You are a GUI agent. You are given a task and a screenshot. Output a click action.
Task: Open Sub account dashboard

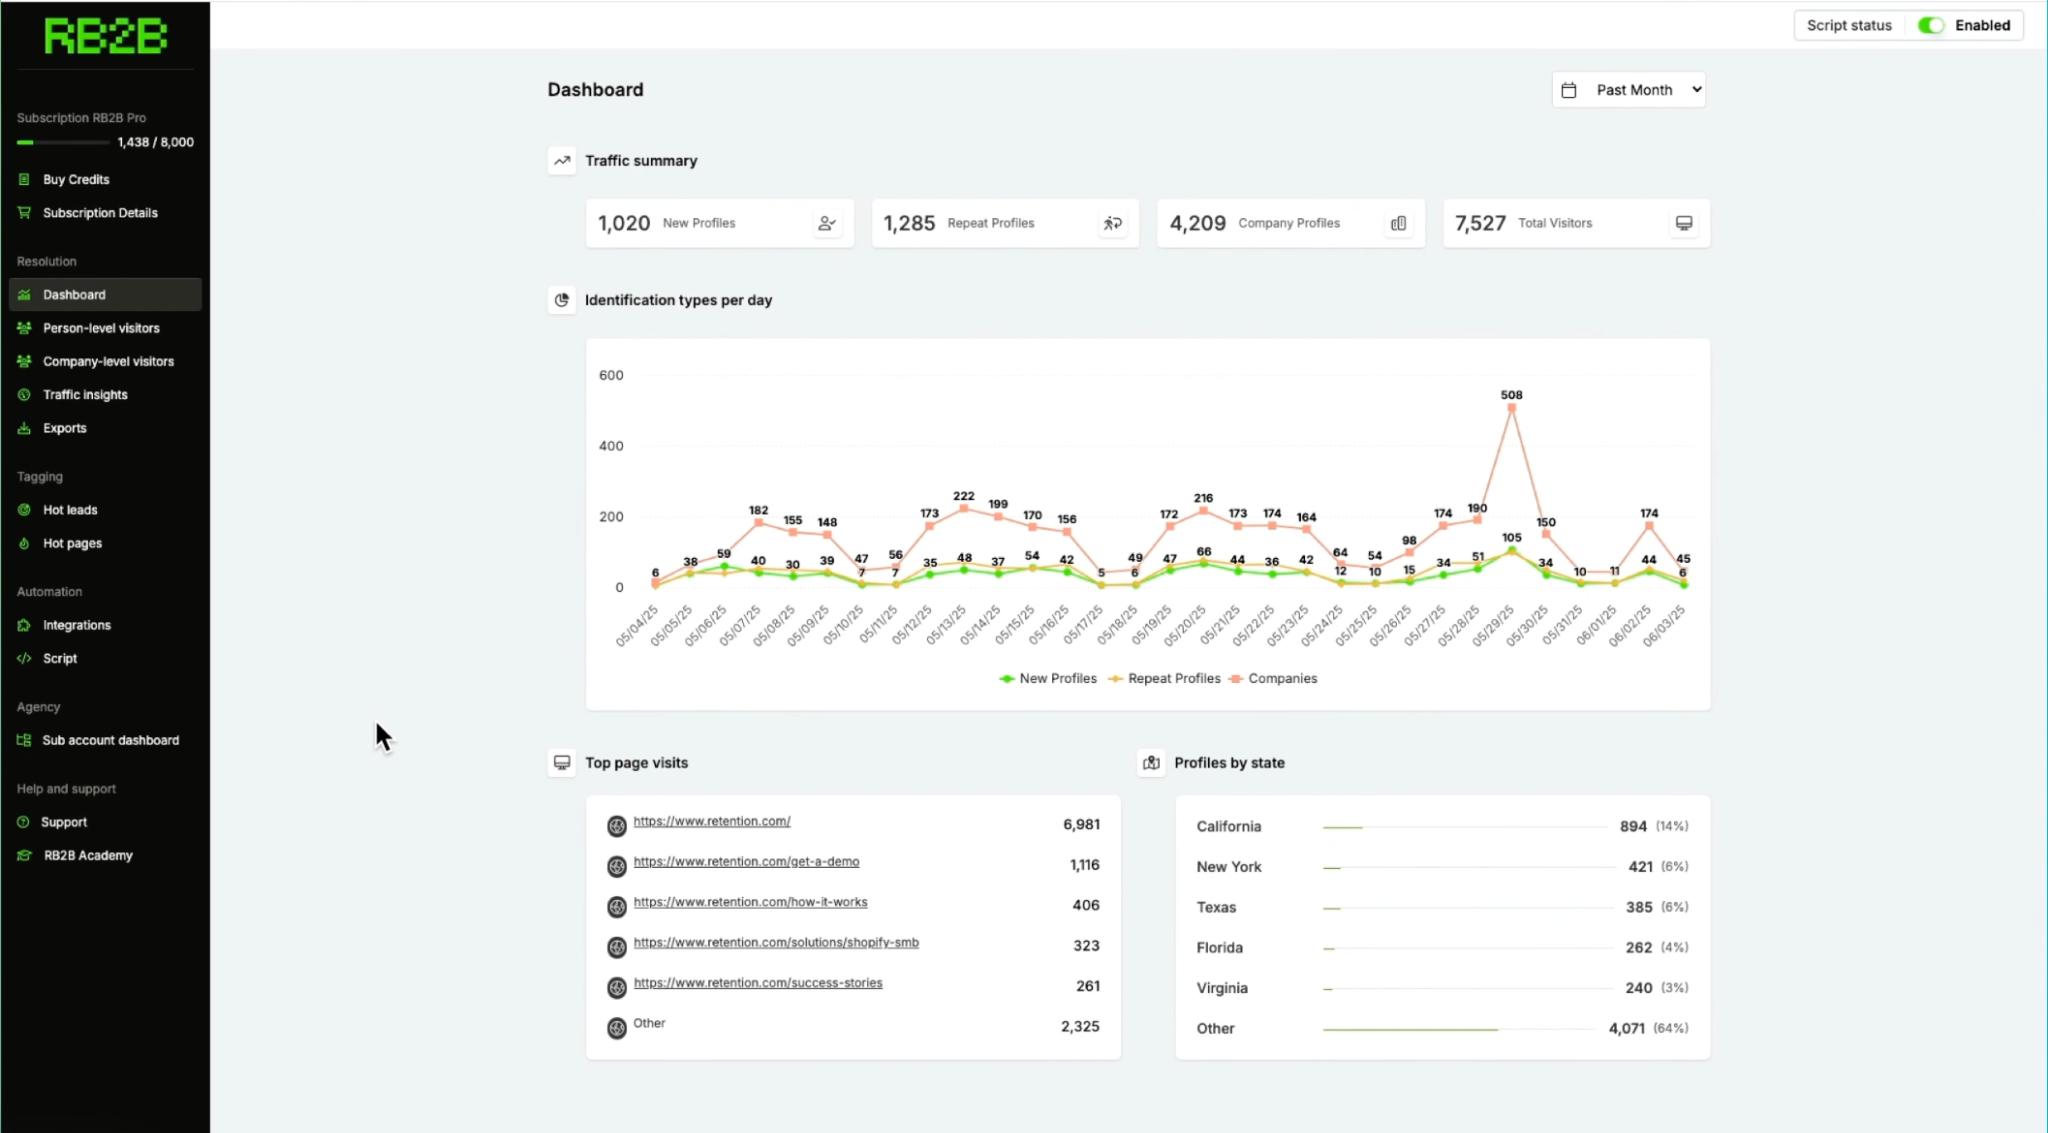click(105, 740)
